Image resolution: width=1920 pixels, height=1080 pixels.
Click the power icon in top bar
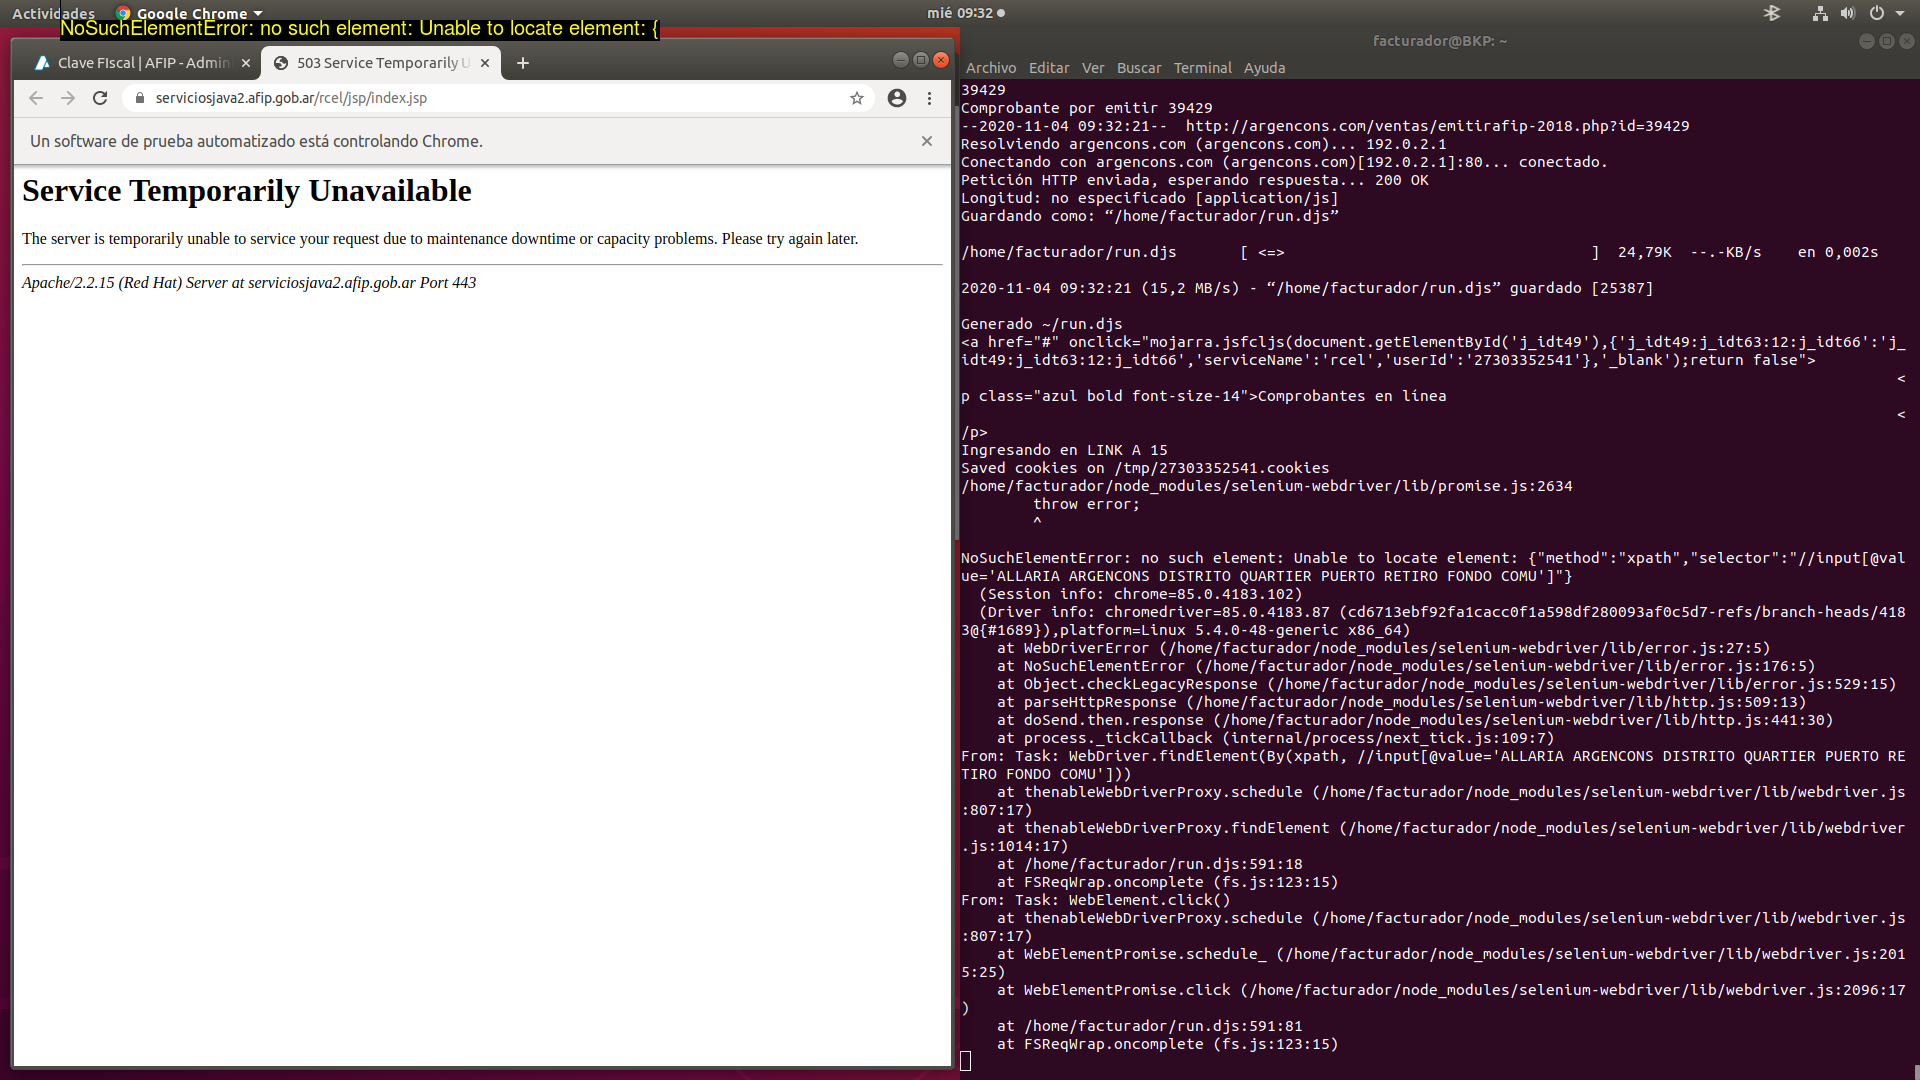pos(1877,13)
